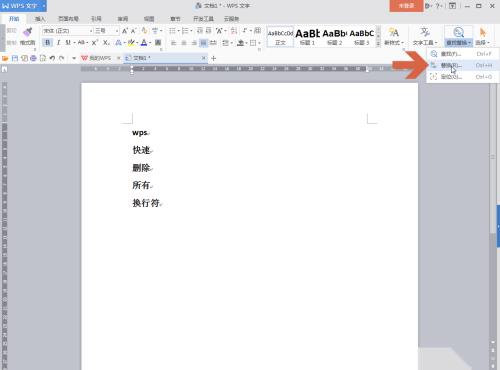Click the save icon in quick access bar
Screen dimensions: 500x370
(15, 58)
